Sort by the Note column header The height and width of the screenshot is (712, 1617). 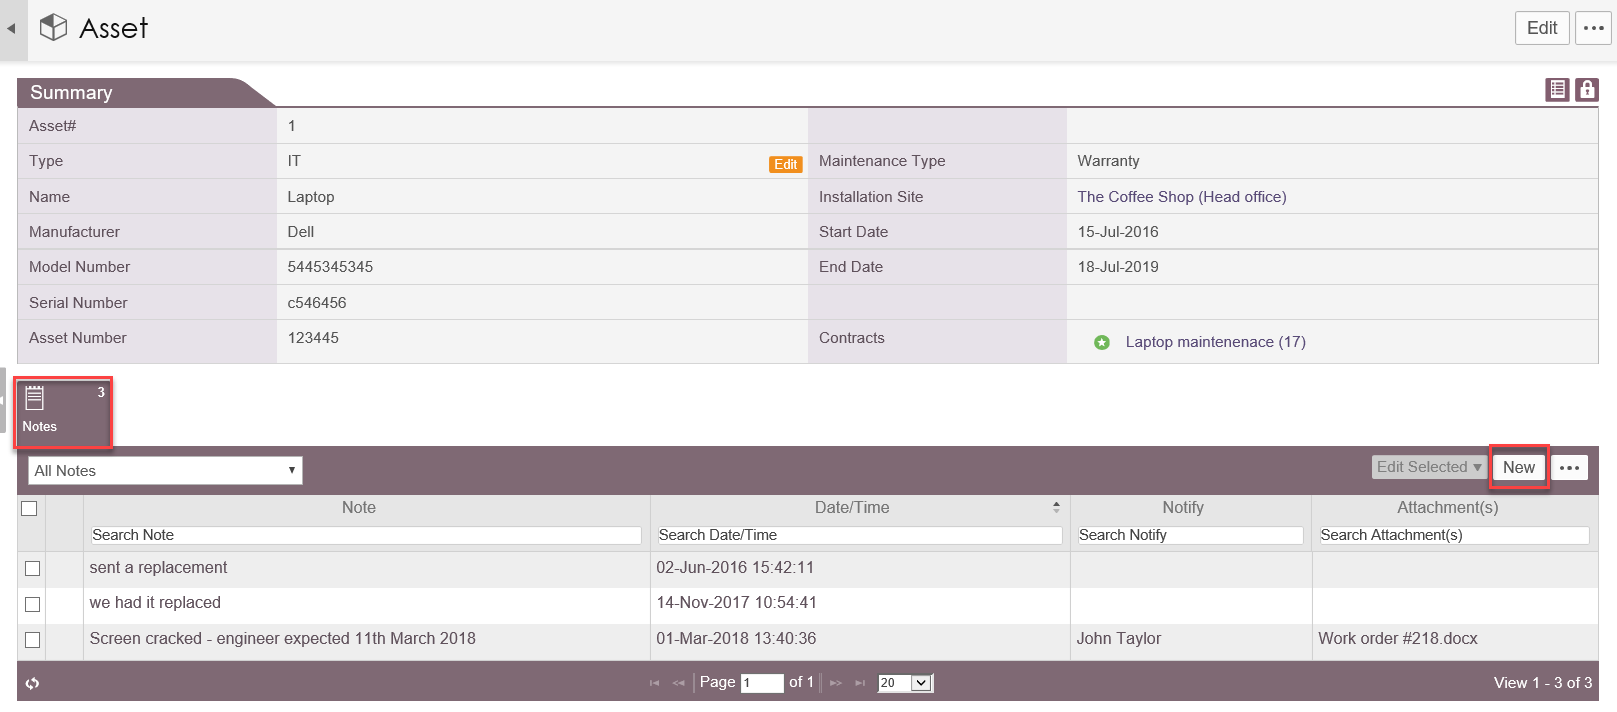[x=359, y=508]
